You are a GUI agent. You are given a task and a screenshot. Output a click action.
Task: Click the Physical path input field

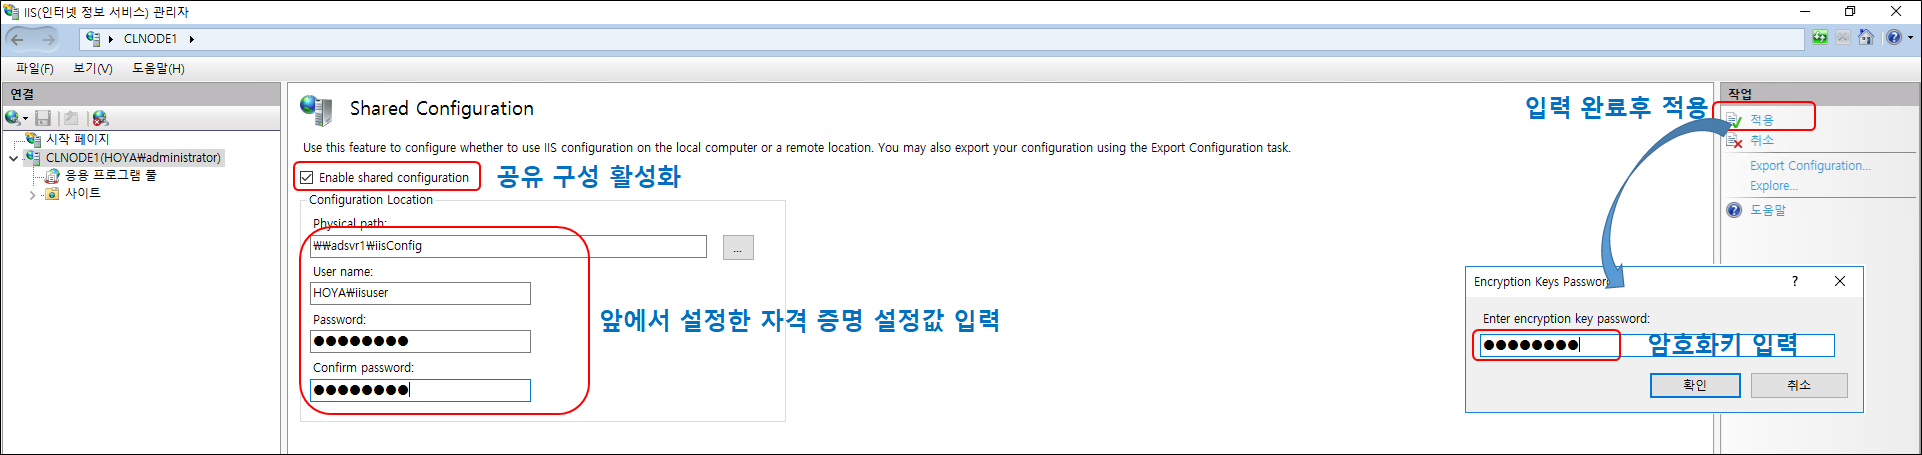[x=508, y=246]
